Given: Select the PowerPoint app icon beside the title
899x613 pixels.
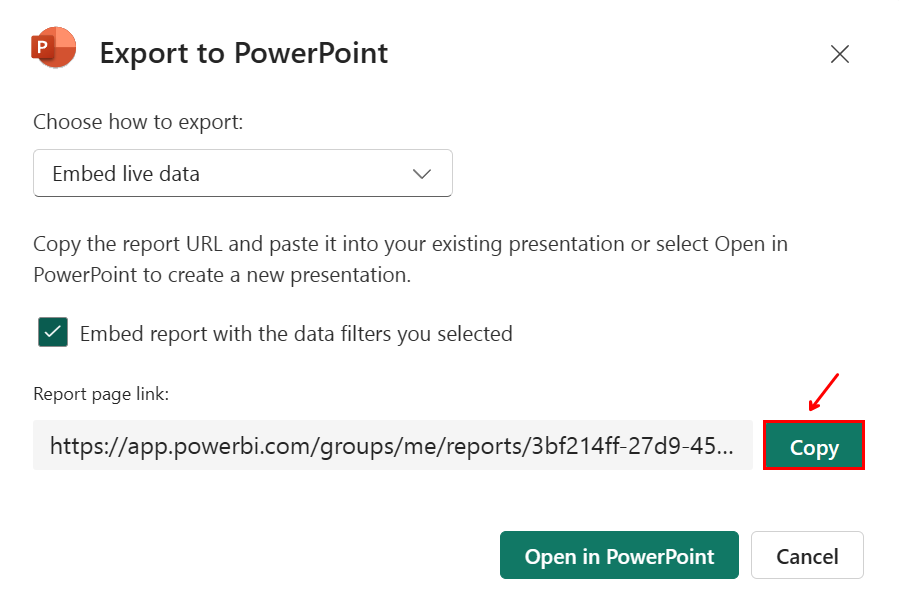Looking at the screenshot, I should pyautogui.click(x=53, y=47).
